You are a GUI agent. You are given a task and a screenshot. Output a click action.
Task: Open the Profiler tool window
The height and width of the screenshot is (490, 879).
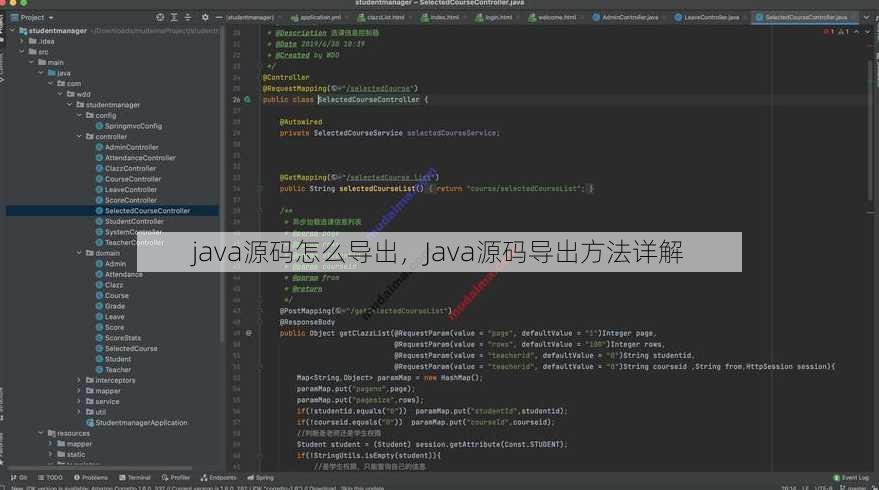(176, 478)
